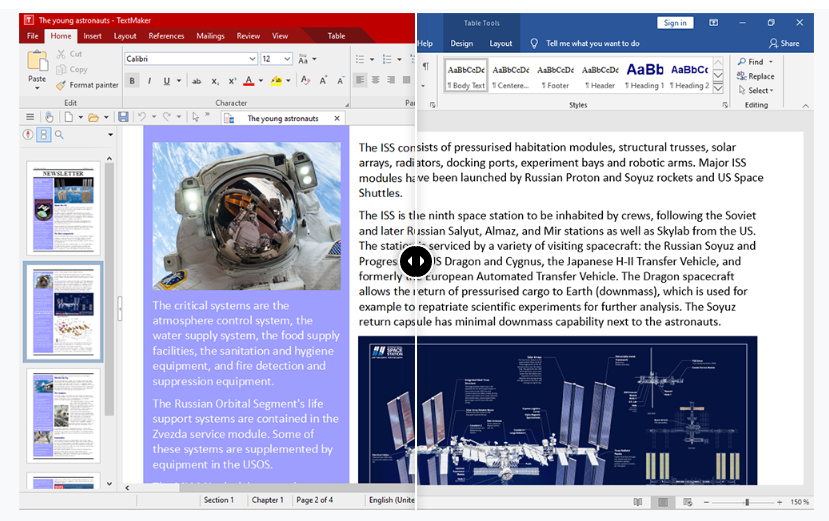Open the Calibri font name dropdown
The height and width of the screenshot is (521, 829).
(252, 59)
